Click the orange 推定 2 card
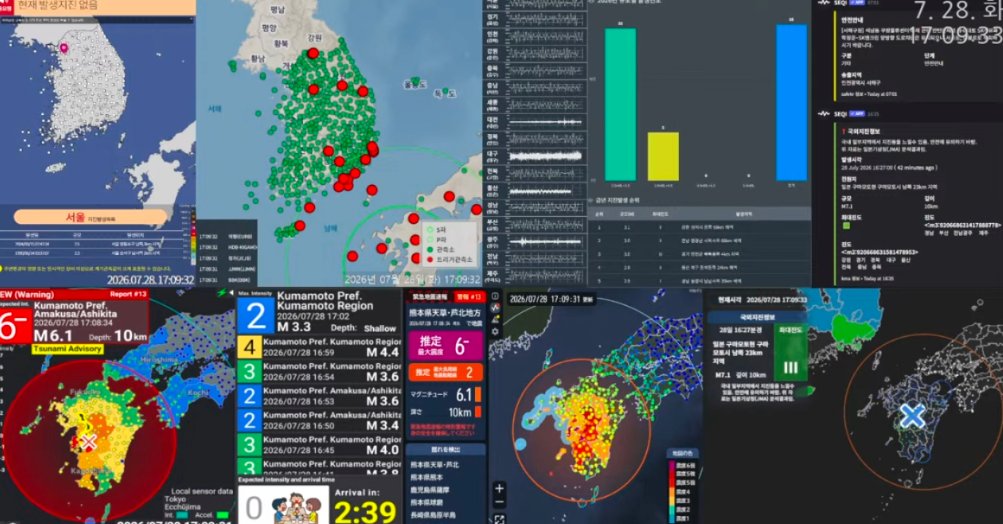Image resolution: width=1003 pixels, height=524 pixels. tap(445, 372)
